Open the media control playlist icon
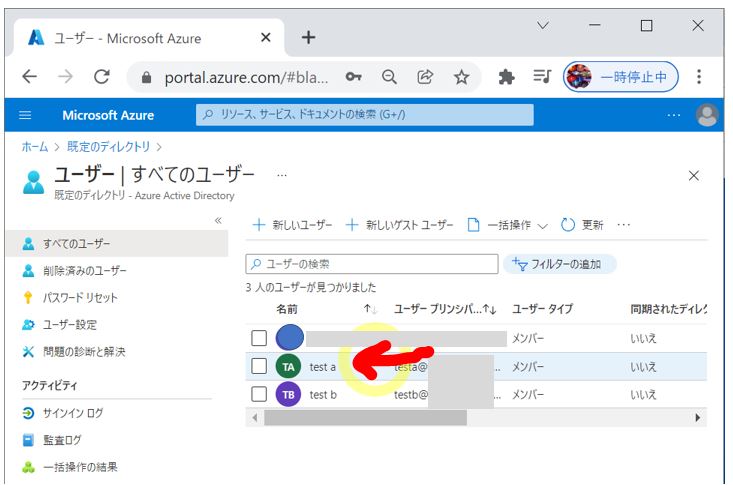The height and width of the screenshot is (485, 733). (542, 76)
